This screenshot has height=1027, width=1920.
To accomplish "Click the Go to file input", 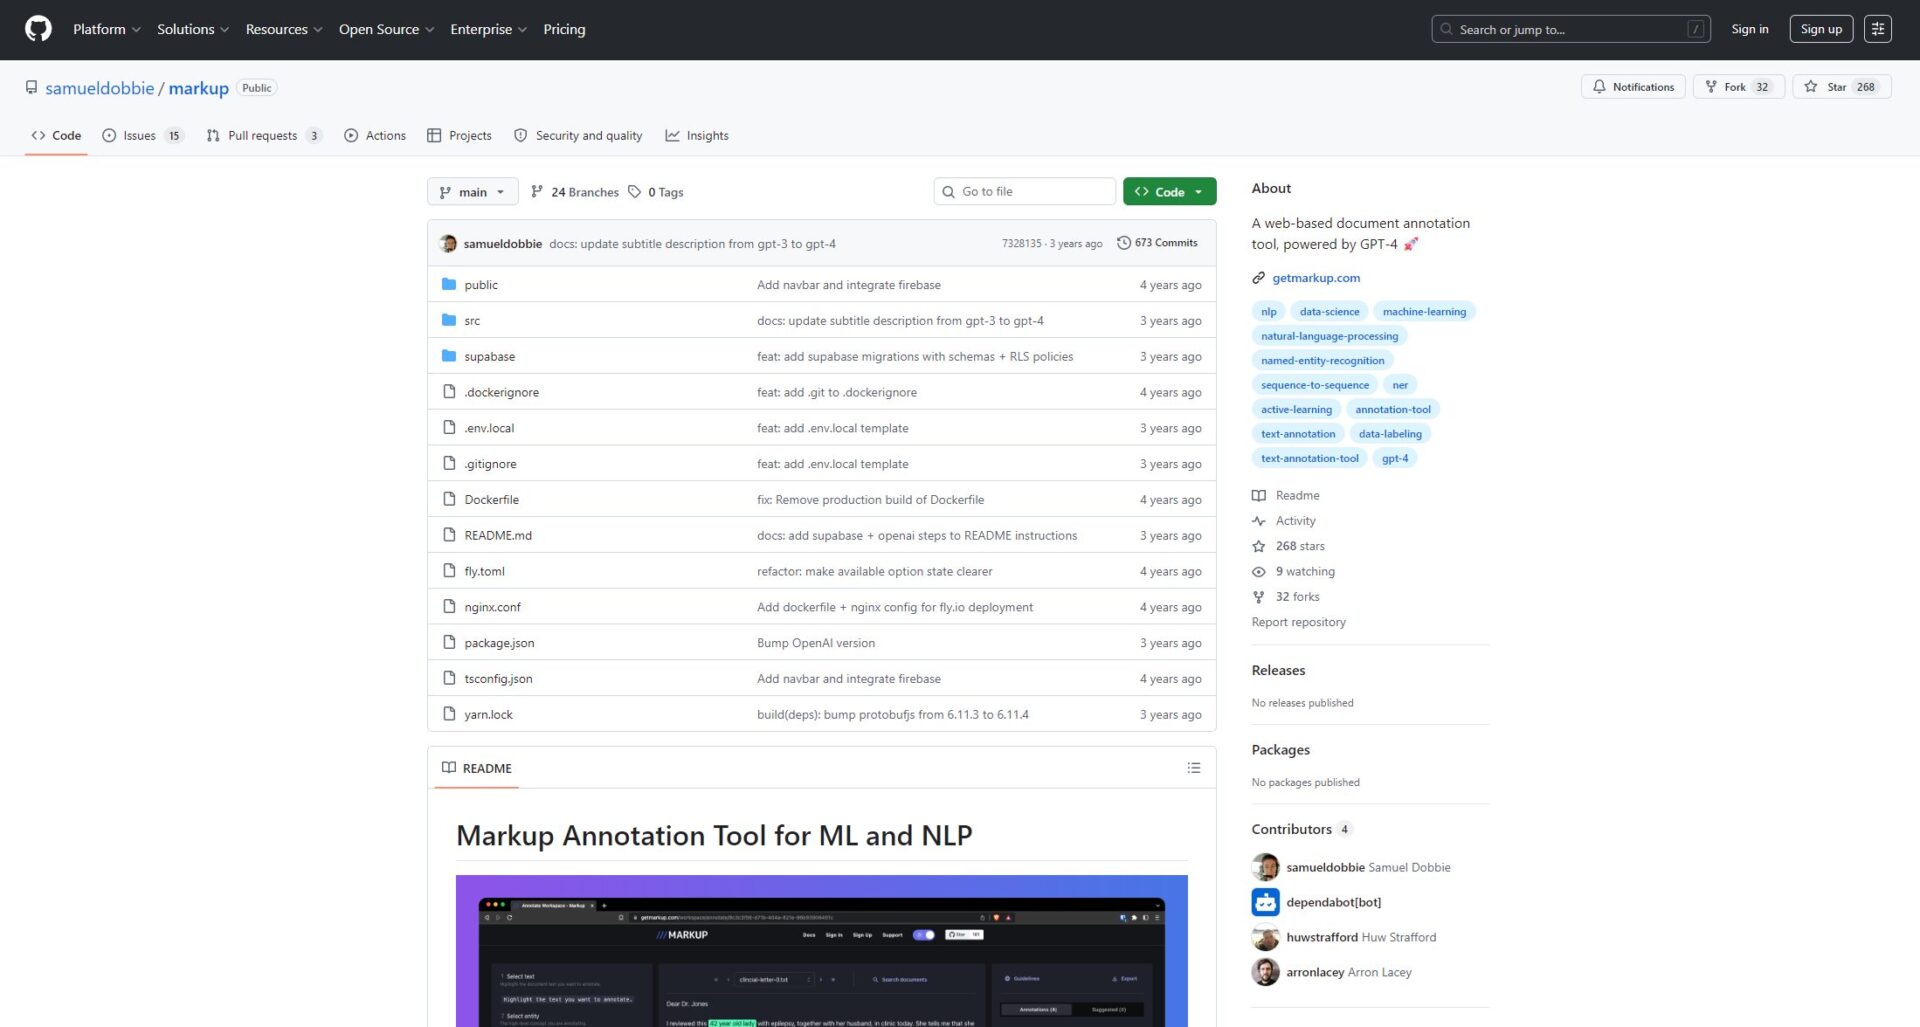I will click(1024, 192).
